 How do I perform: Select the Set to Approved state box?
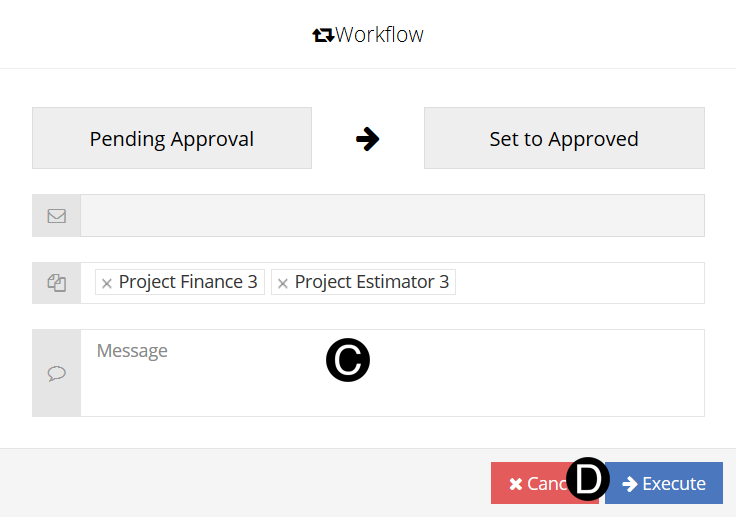point(564,139)
